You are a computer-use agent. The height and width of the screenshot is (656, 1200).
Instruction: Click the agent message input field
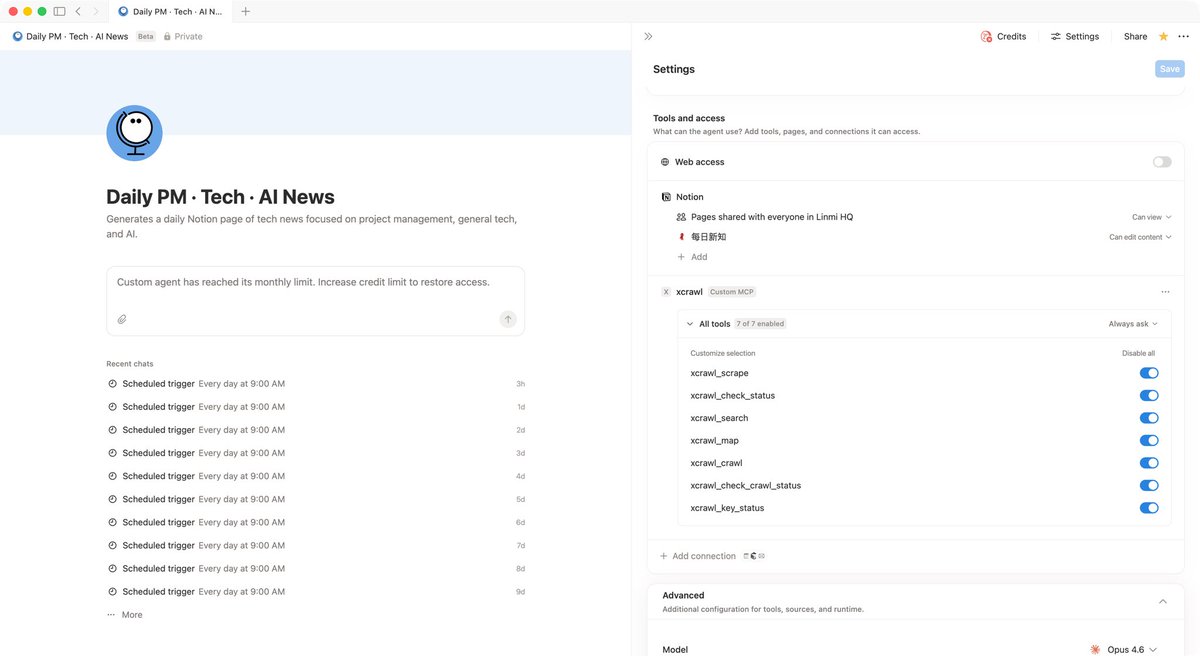(x=315, y=283)
